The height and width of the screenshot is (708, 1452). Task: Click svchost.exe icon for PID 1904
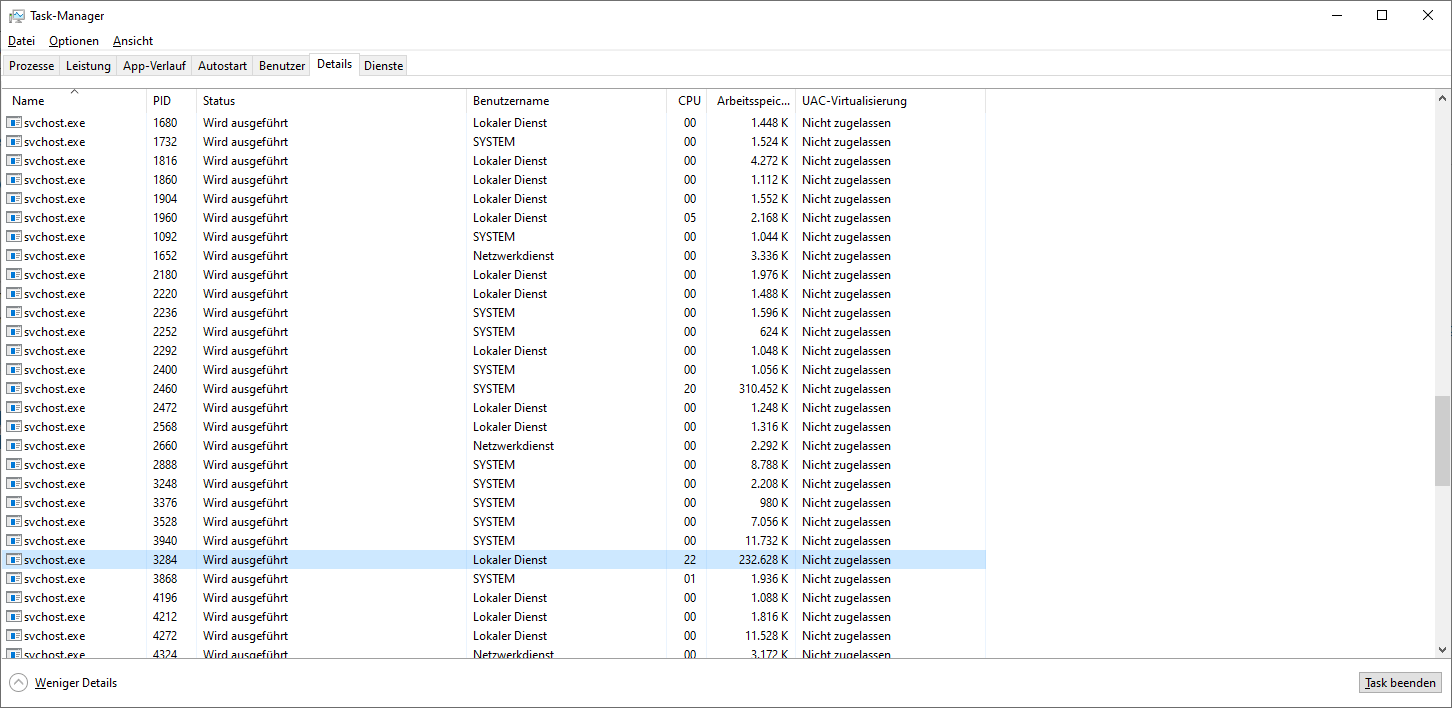coord(14,199)
